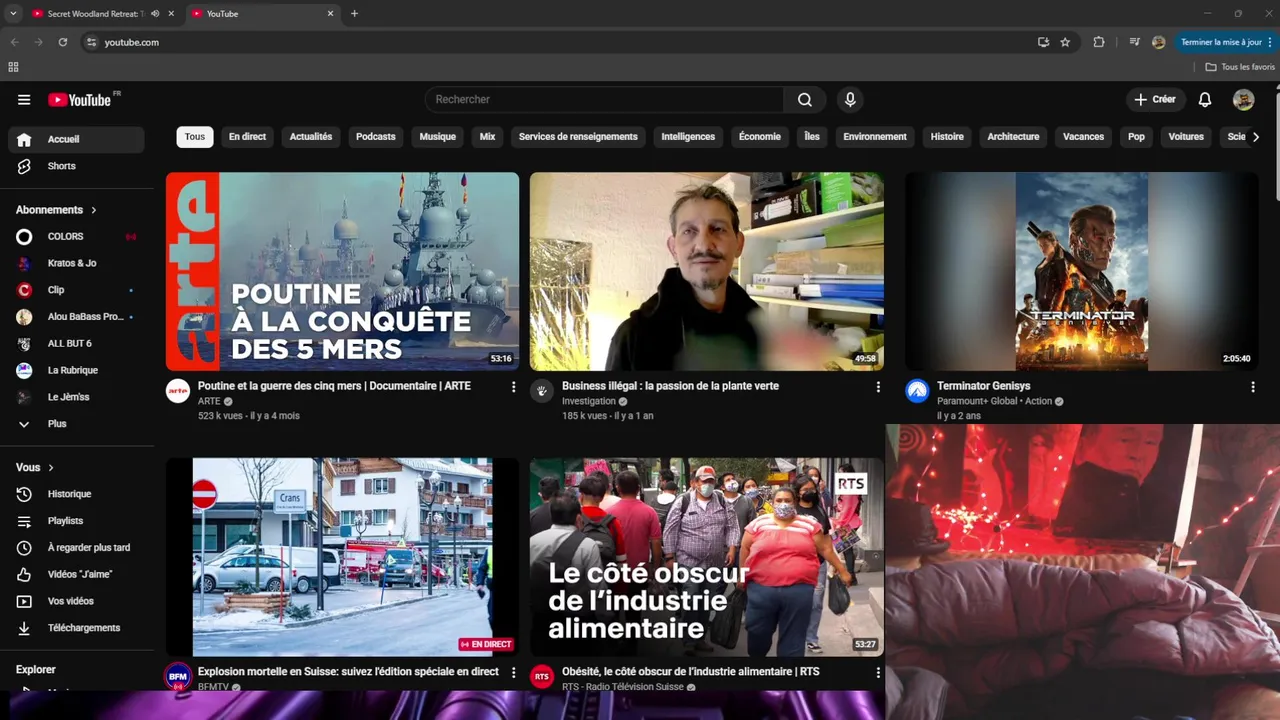This screenshot has width=1280, height=720.
Task: Click the search magnifier button
Action: tap(805, 99)
